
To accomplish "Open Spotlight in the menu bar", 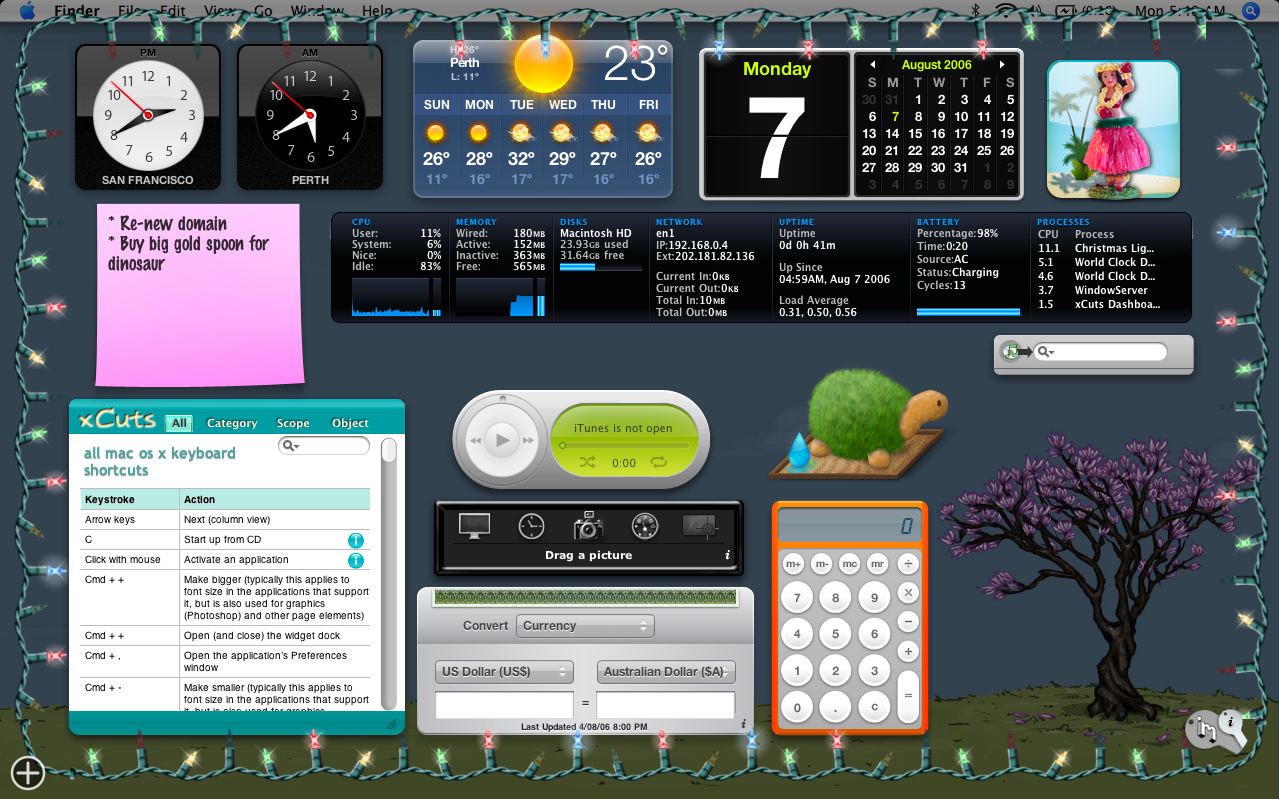I will coord(1250,11).
